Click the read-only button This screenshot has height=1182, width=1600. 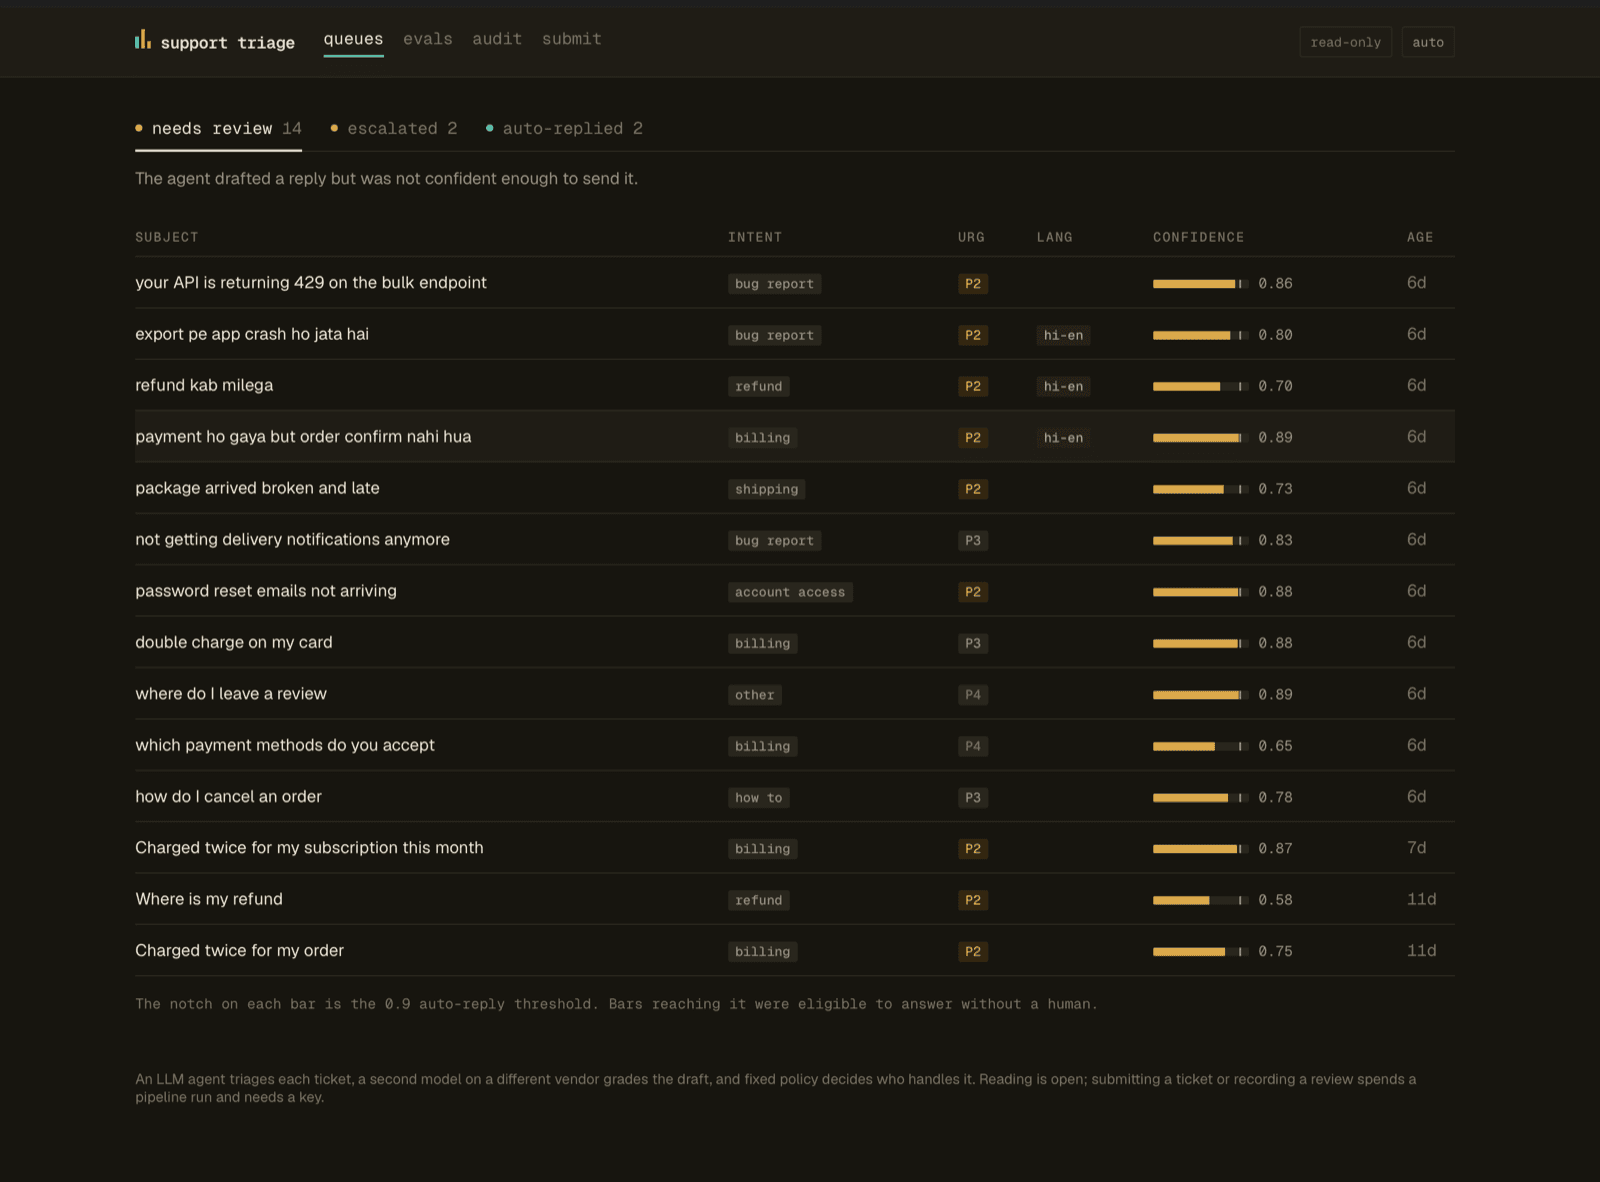1345,42
